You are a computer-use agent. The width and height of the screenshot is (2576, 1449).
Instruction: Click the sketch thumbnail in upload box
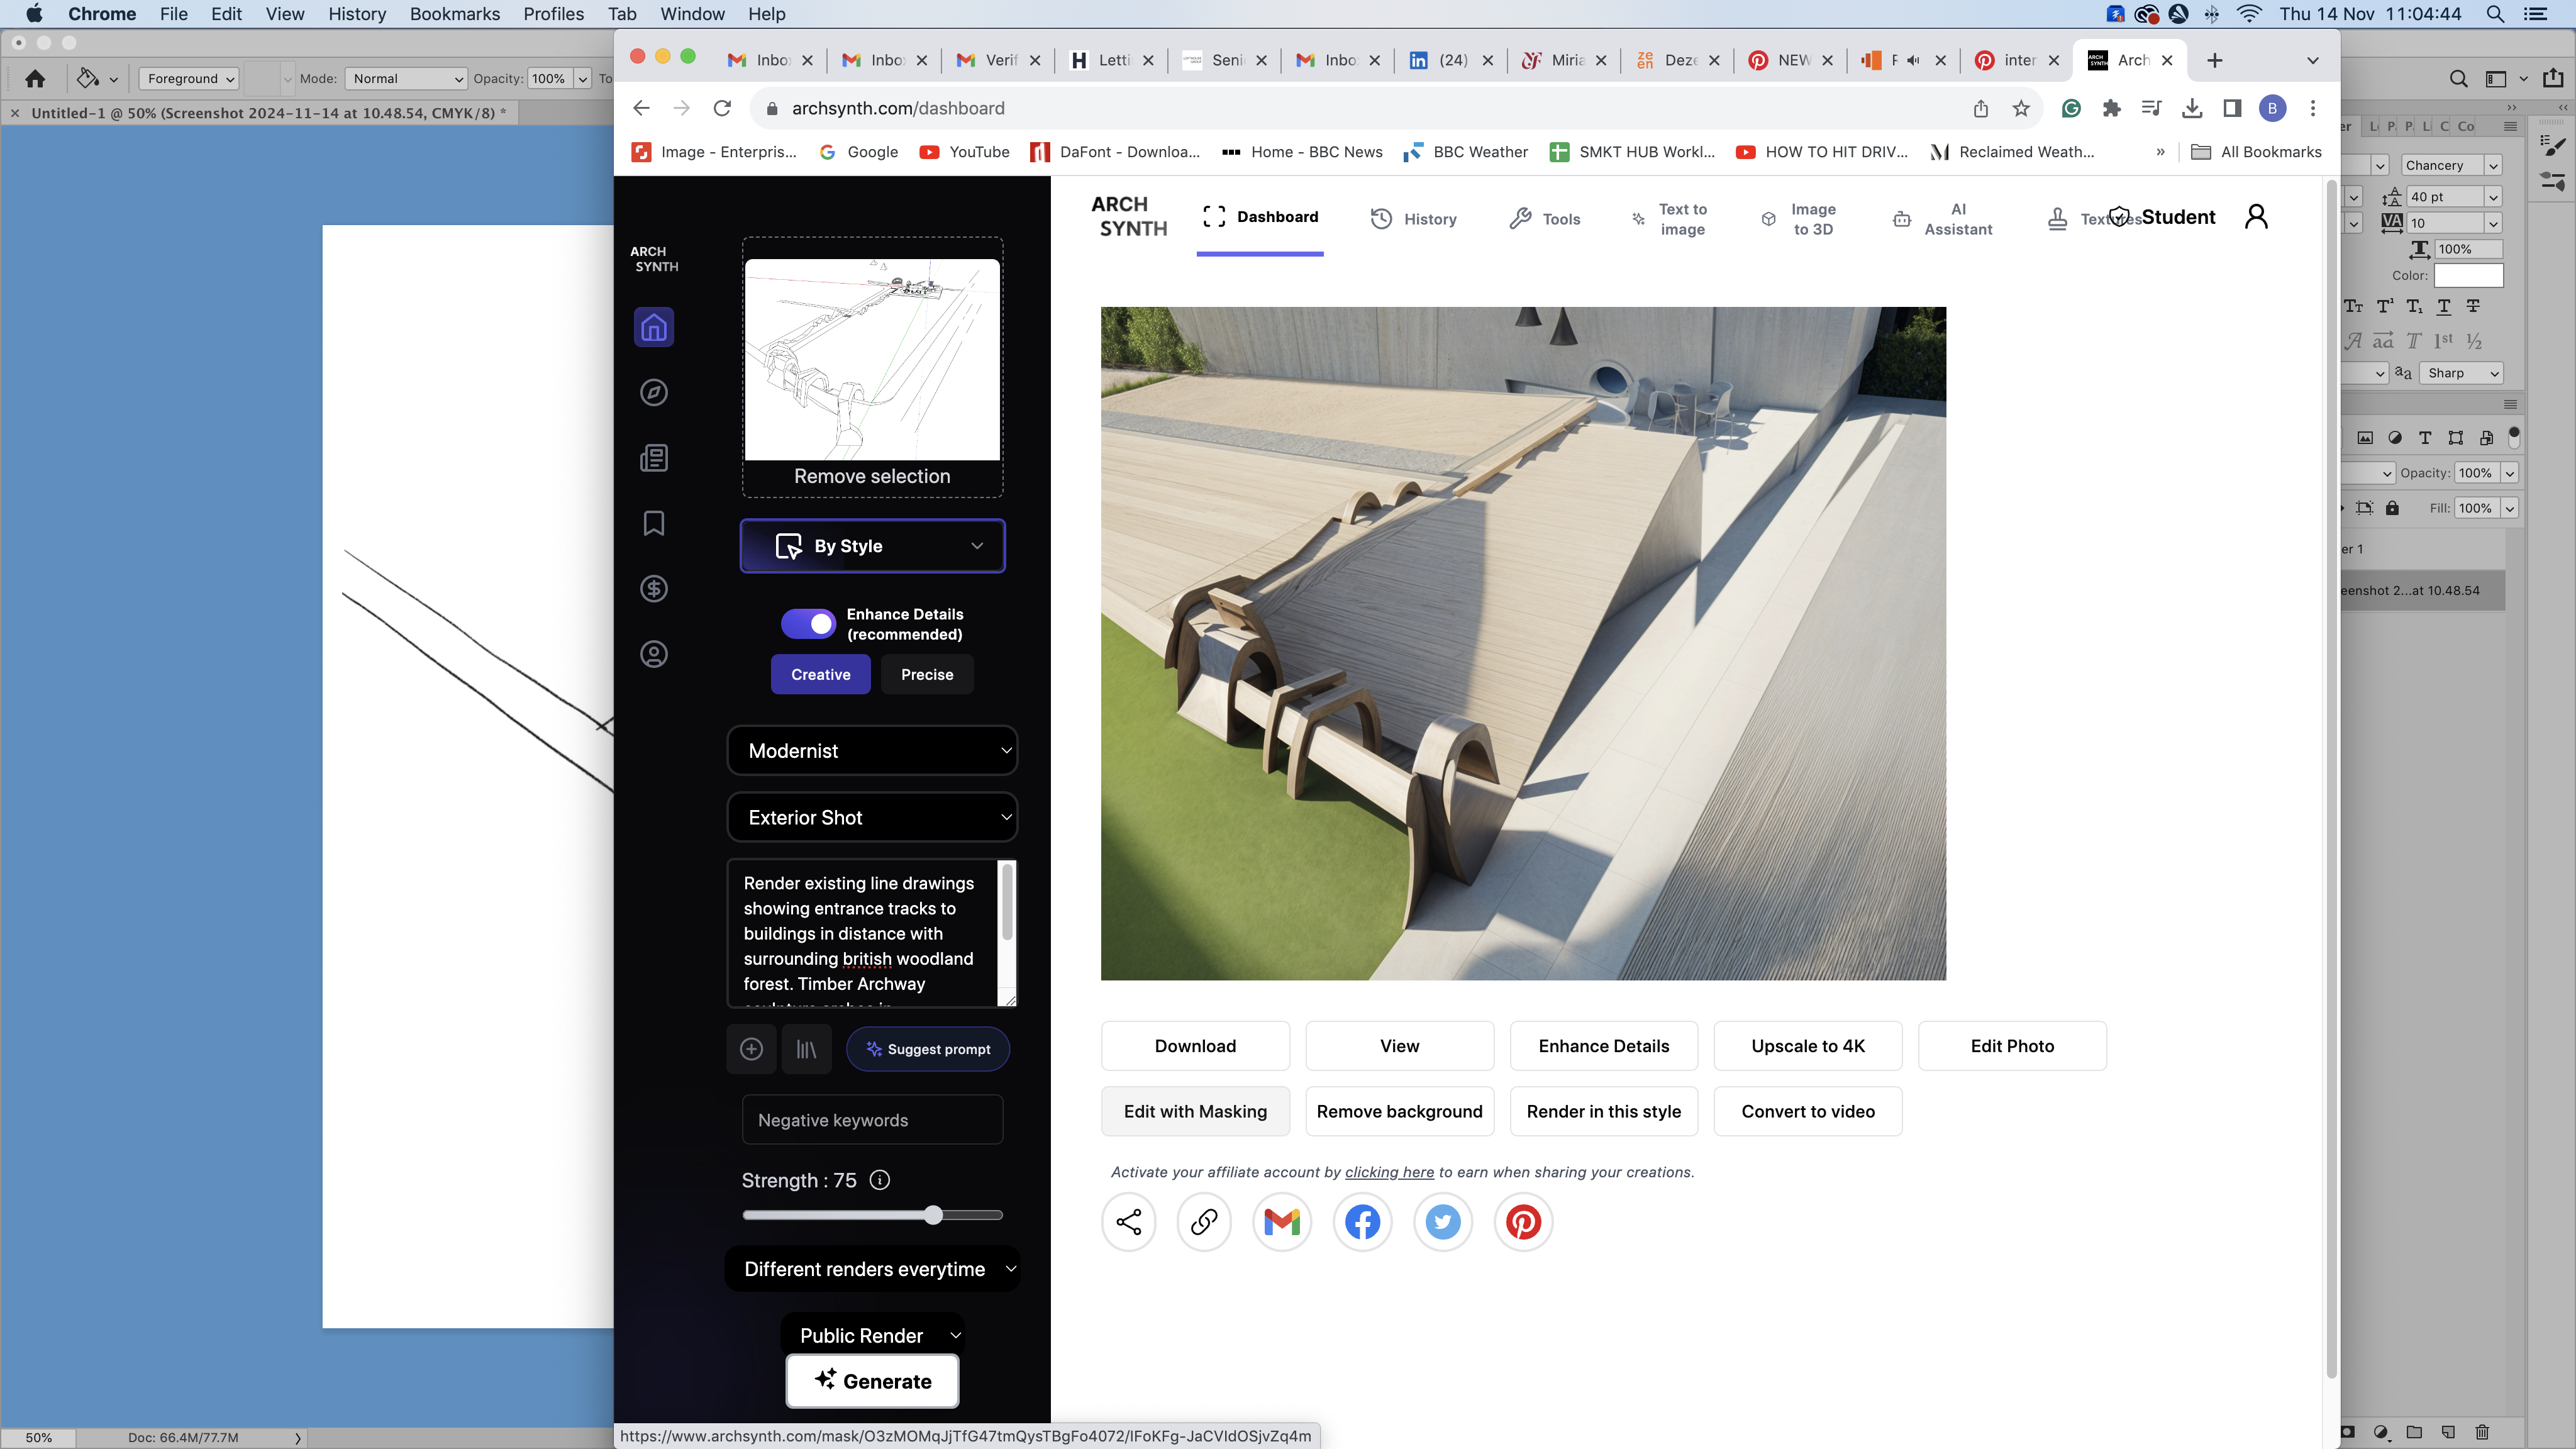tap(872, 359)
